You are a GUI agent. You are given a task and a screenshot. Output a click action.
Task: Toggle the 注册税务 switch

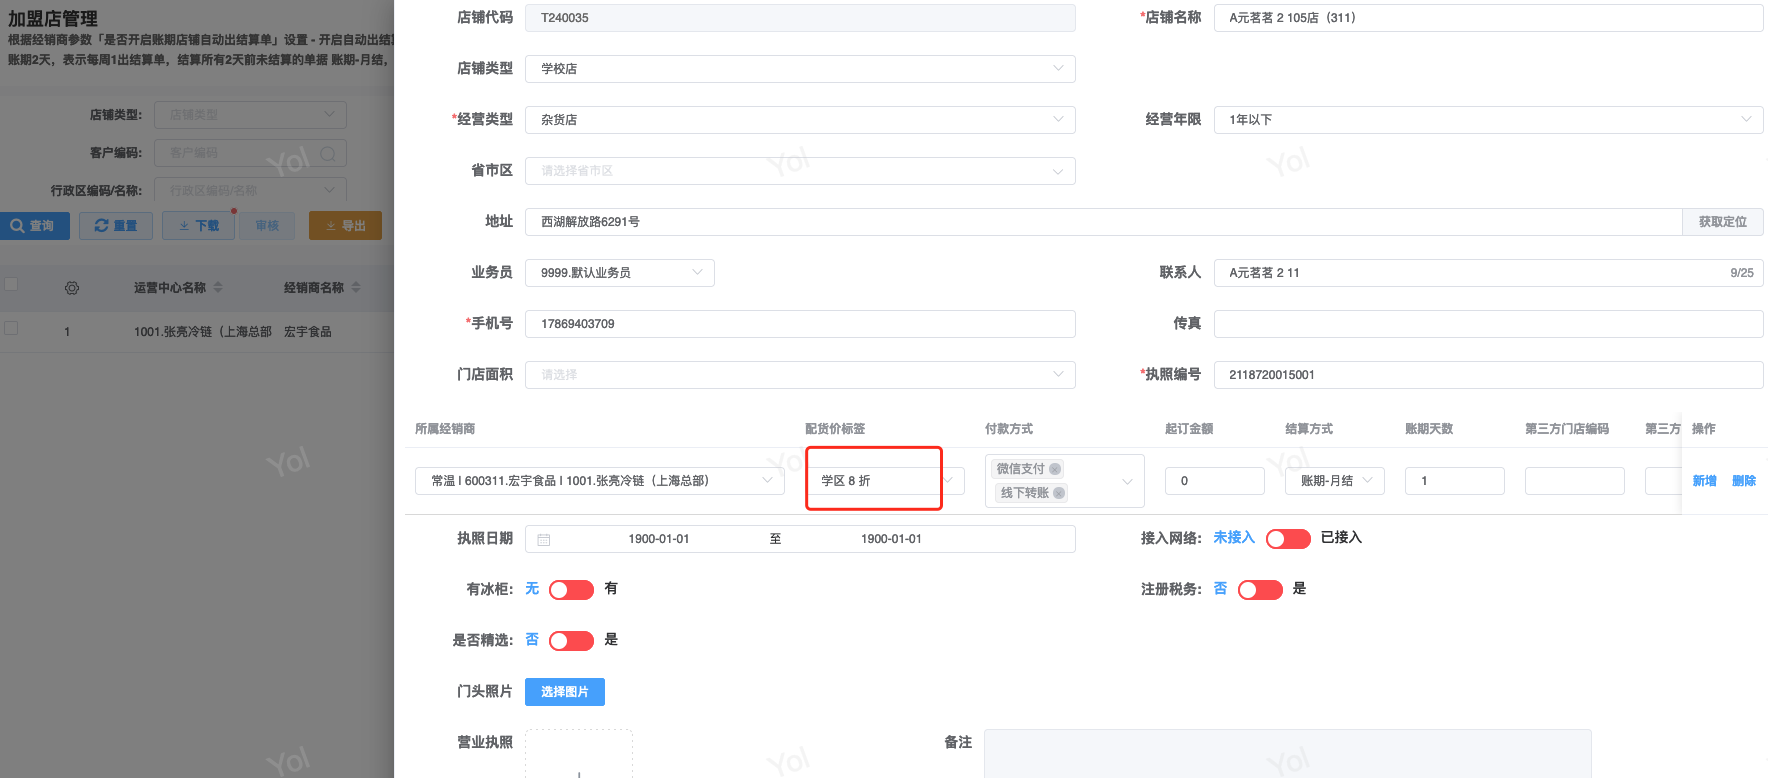[1260, 590]
